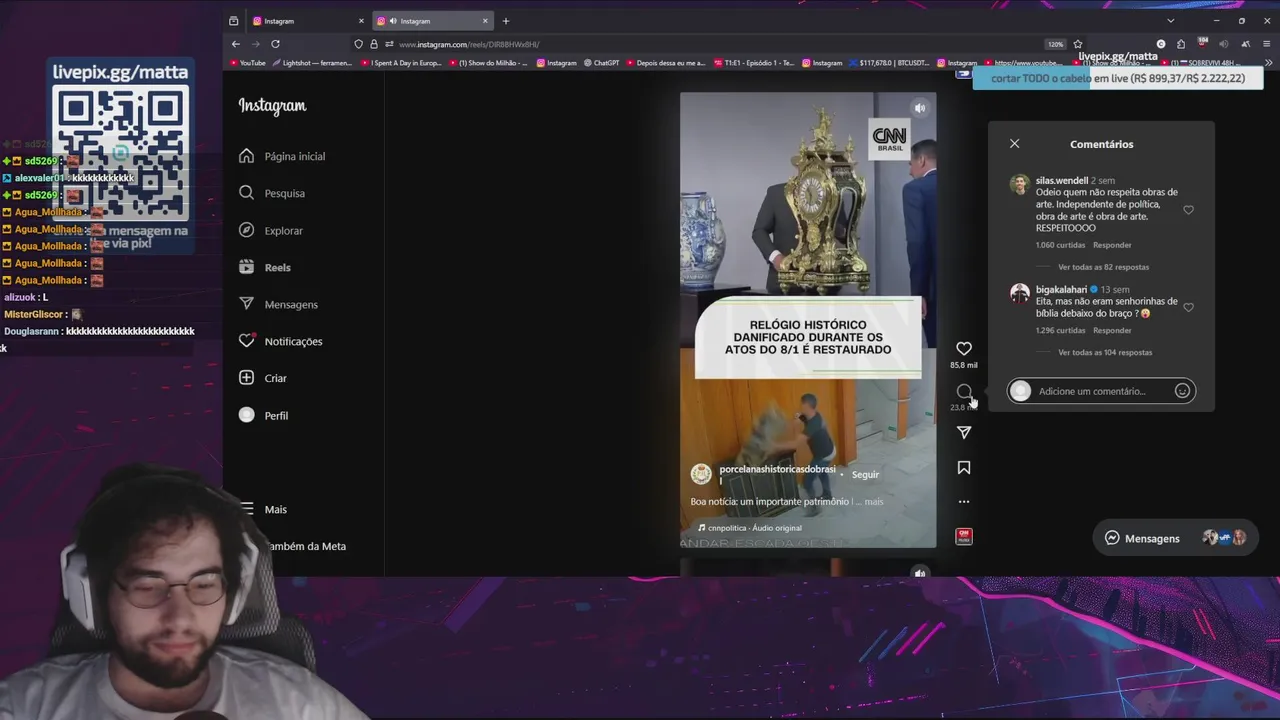1280x720 pixels.
Task: Open reel audio thumbnail below options
Action: tap(964, 536)
